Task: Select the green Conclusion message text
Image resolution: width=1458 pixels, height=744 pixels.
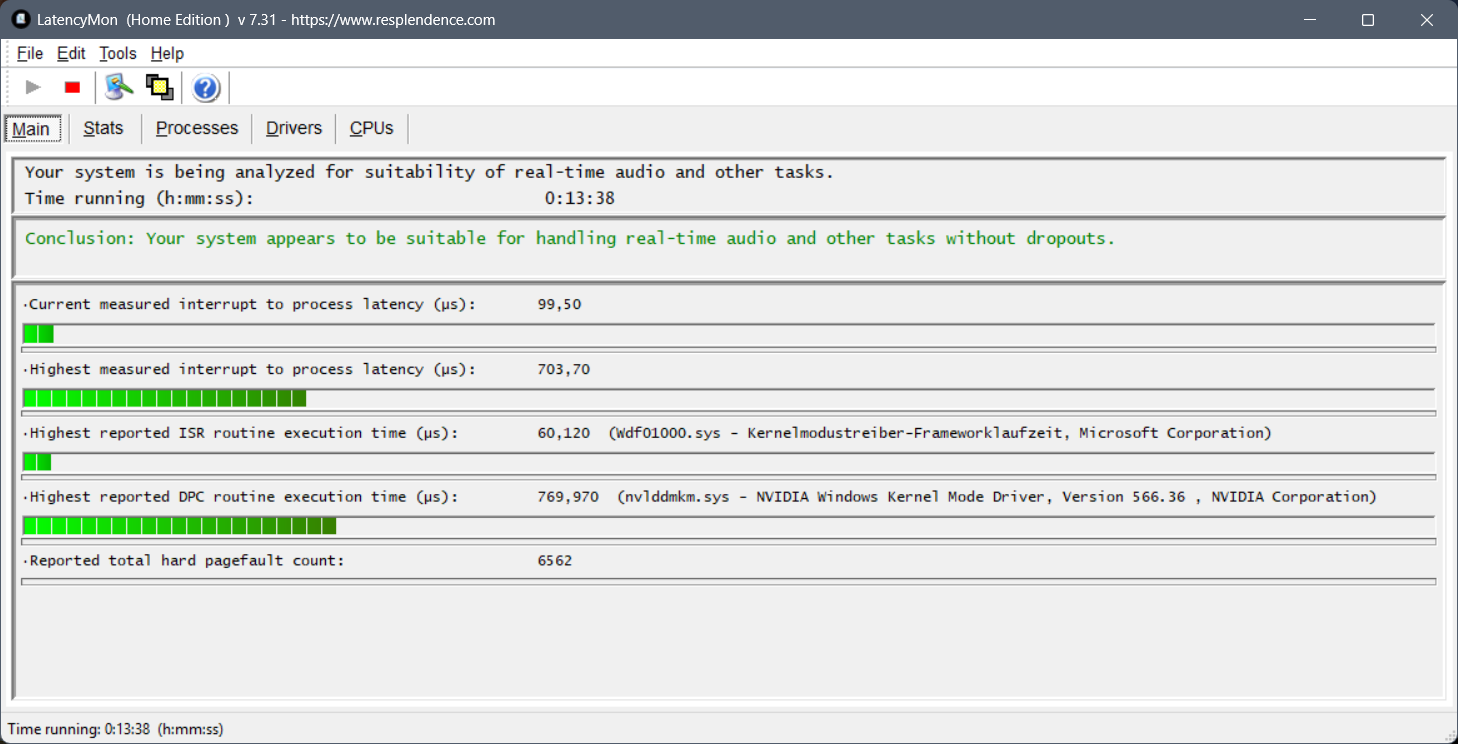Action: tap(570, 238)
